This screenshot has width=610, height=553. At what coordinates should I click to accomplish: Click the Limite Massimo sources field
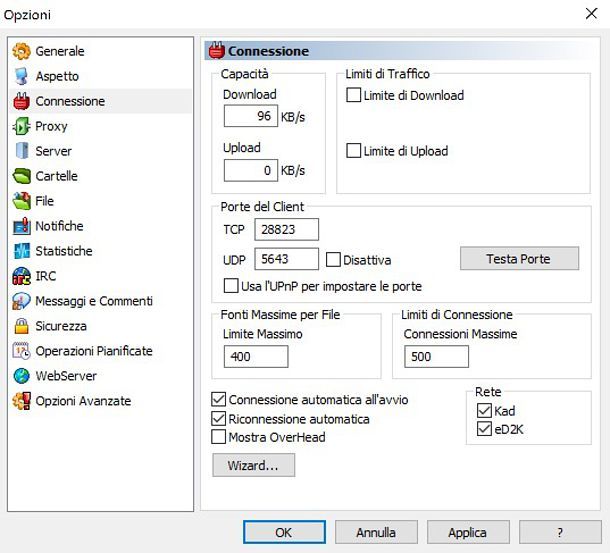(x=256, y=356)
